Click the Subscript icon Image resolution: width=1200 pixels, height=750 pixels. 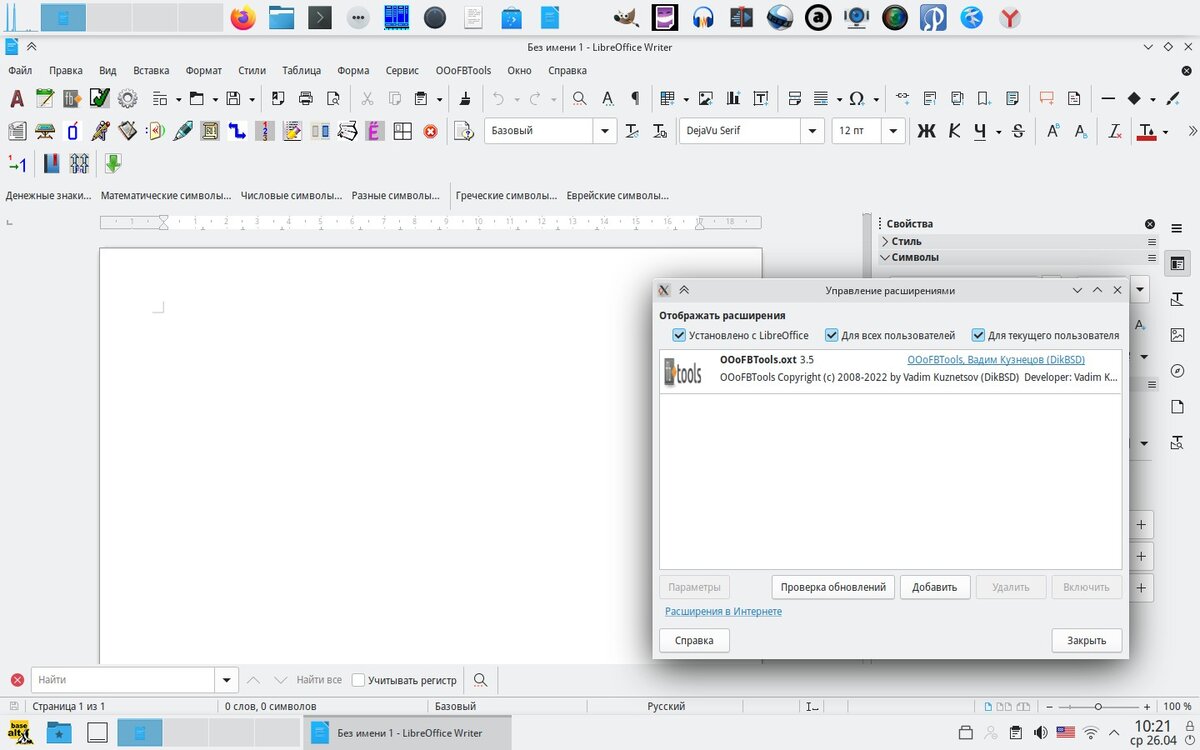coord(1080,131)
